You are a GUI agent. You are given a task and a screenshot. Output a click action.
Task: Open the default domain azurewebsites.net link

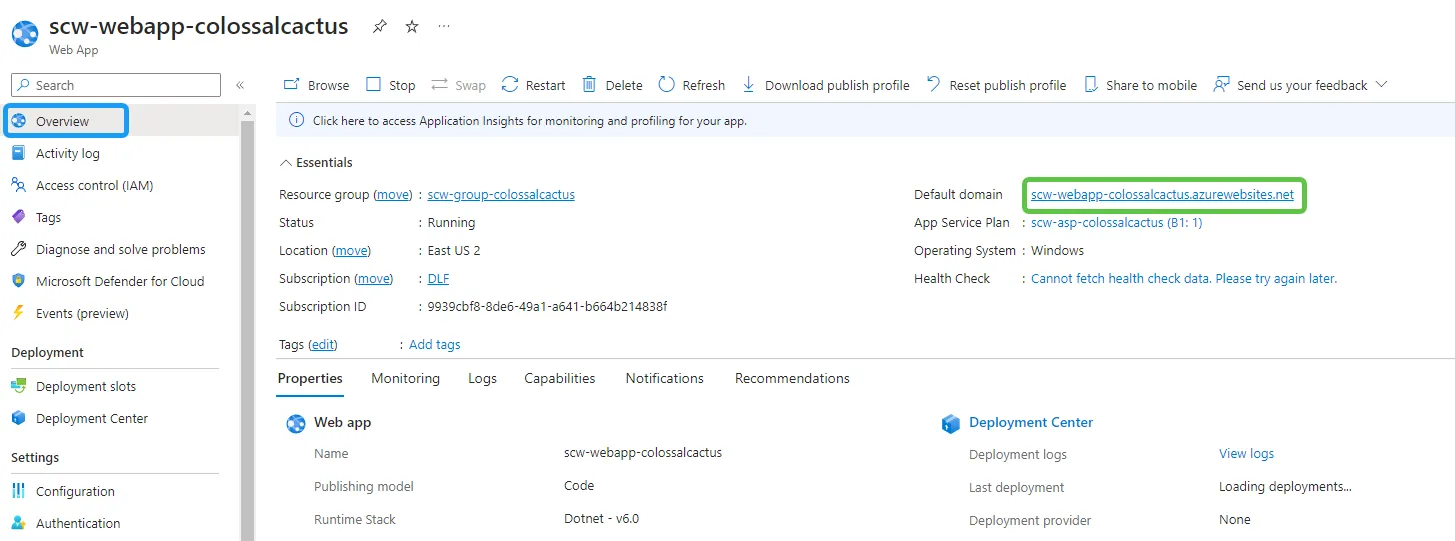1162,195
